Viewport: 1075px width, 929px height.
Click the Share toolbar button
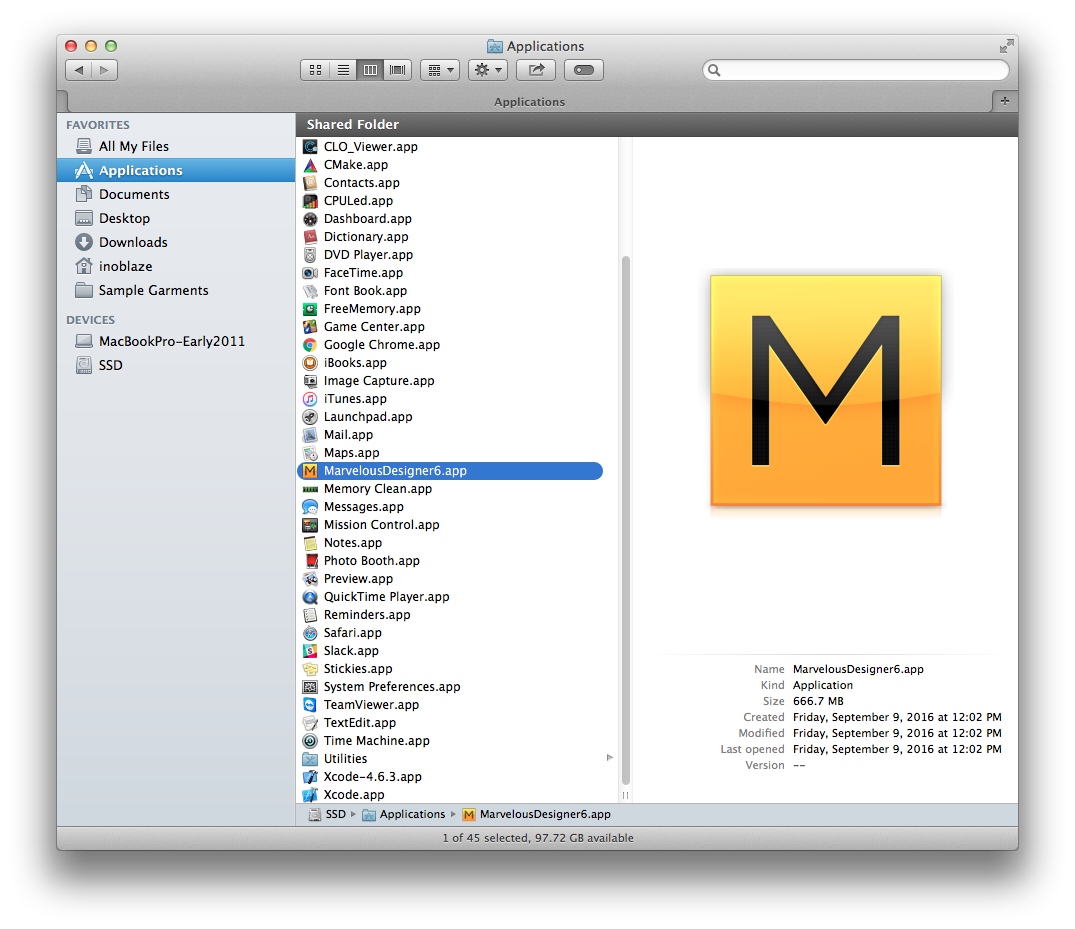[536, 70]
